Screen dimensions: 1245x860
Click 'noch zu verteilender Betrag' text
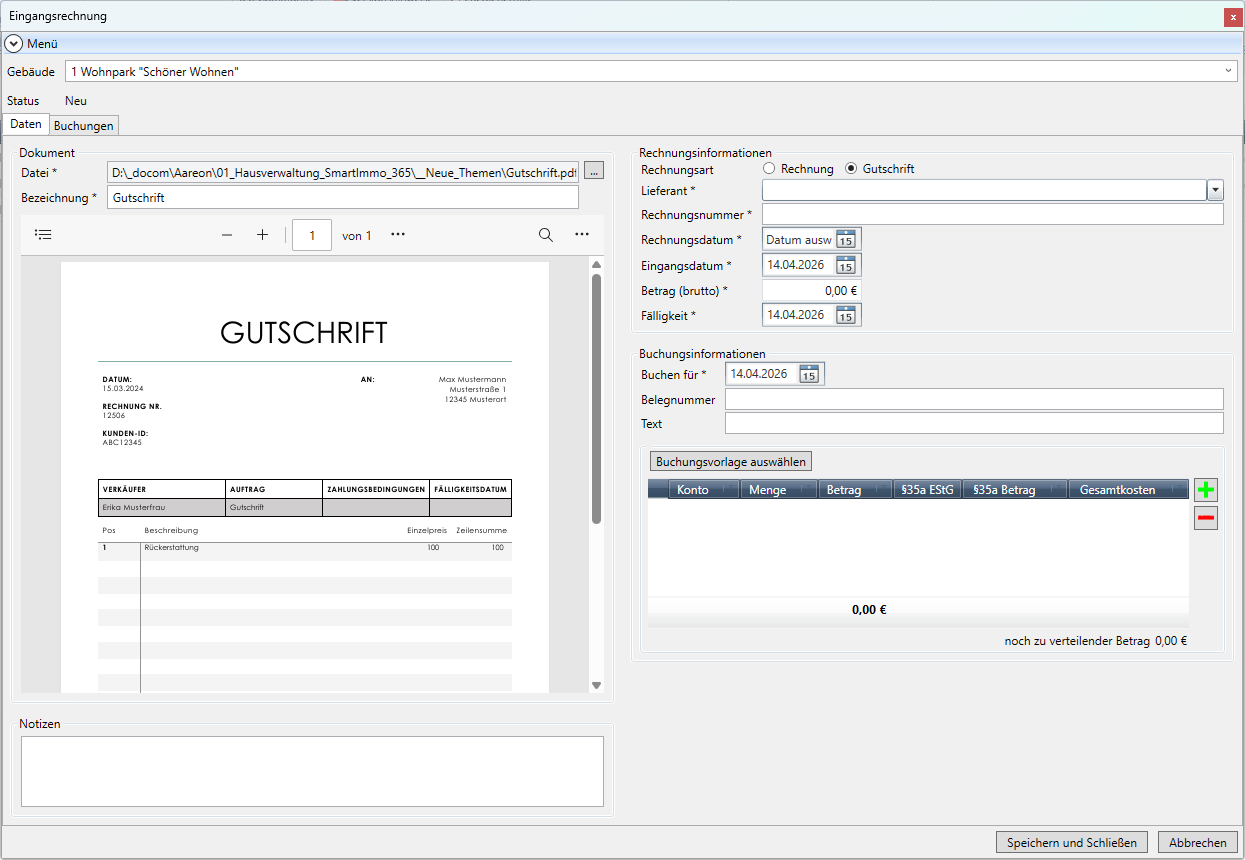click(1077, 641)
